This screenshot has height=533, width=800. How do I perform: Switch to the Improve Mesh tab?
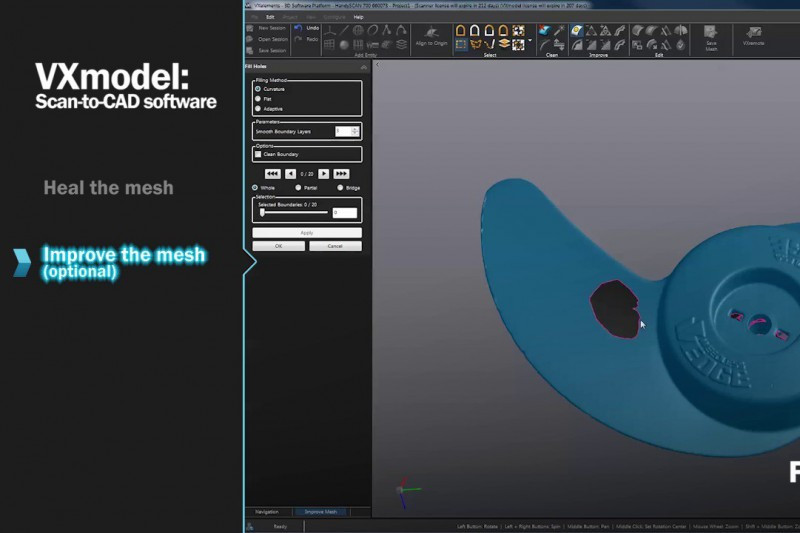(x=320, y=512)
